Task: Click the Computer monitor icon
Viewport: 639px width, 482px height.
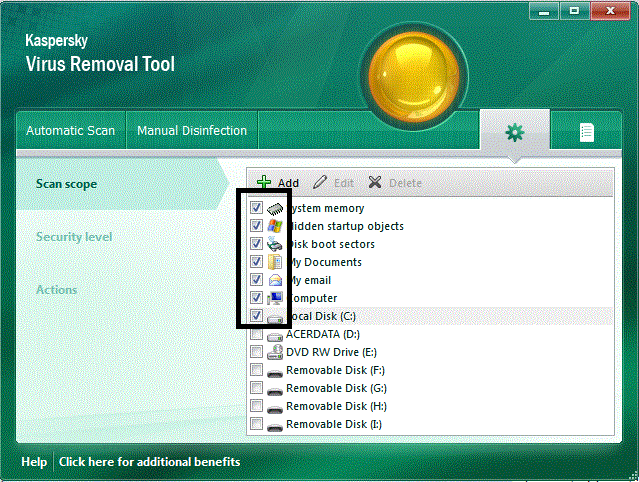Action: (x=275, y=298)
